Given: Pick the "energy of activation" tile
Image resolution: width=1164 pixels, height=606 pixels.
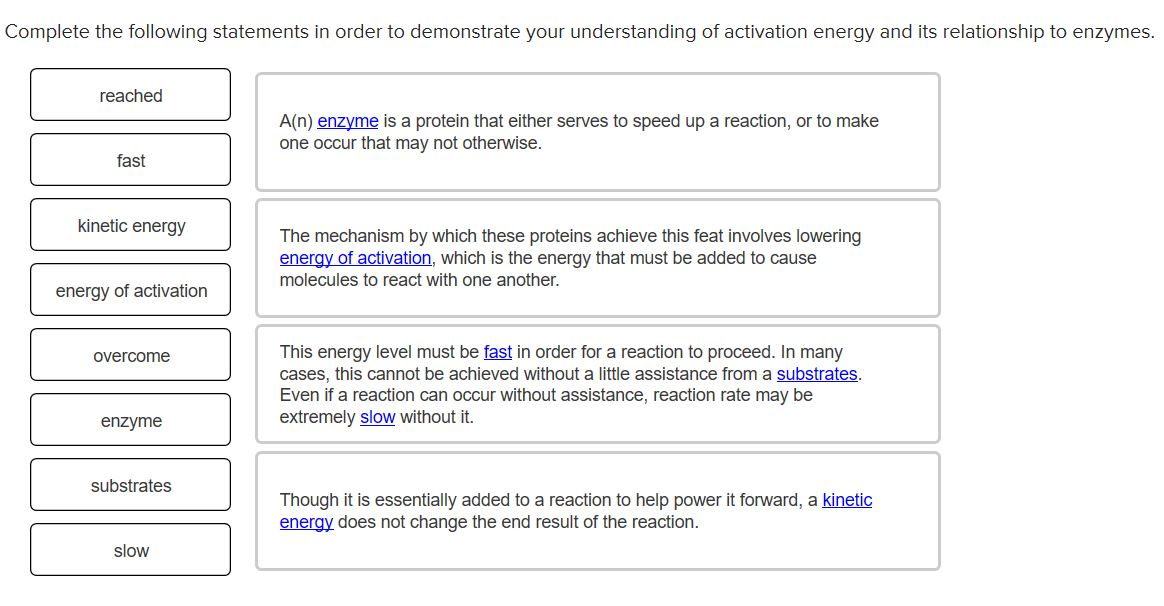Looking at the screenshot, I should [x=130, y=289].
